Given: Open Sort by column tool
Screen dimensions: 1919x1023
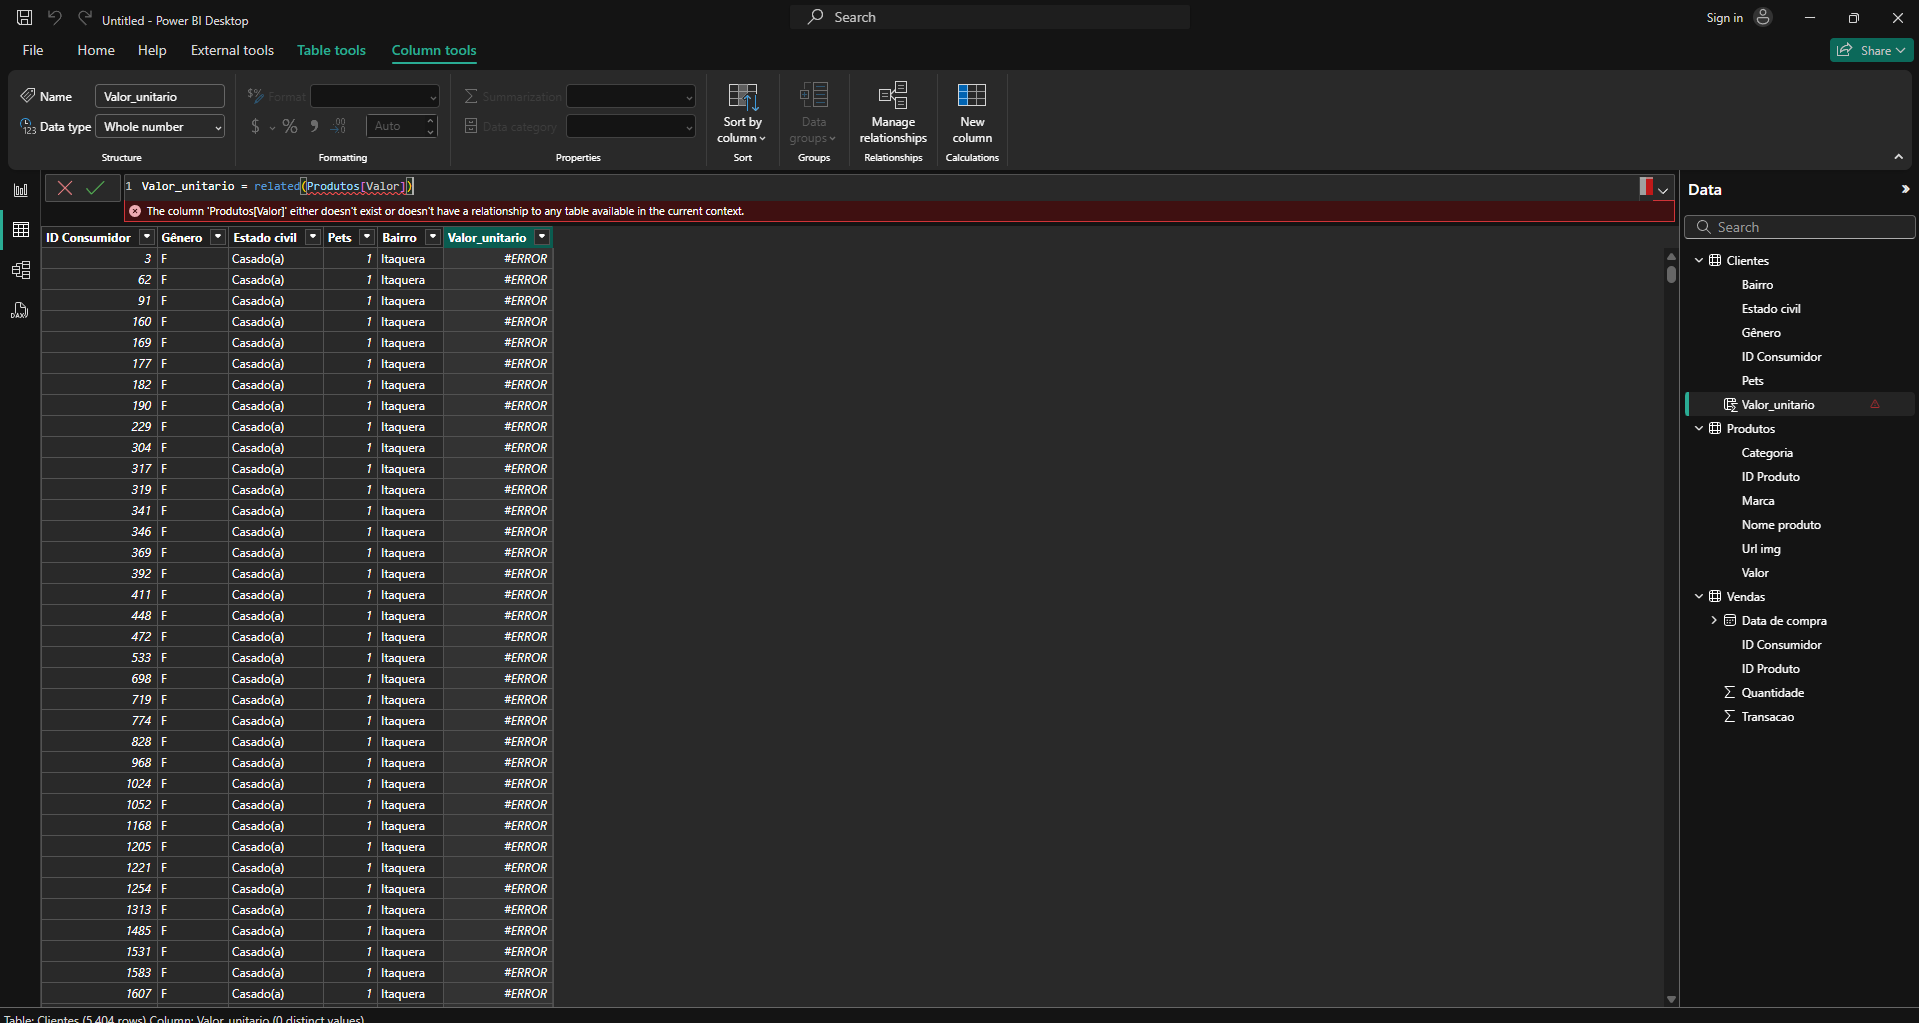Looking at the screenshot, I should (x=742, y=113).
